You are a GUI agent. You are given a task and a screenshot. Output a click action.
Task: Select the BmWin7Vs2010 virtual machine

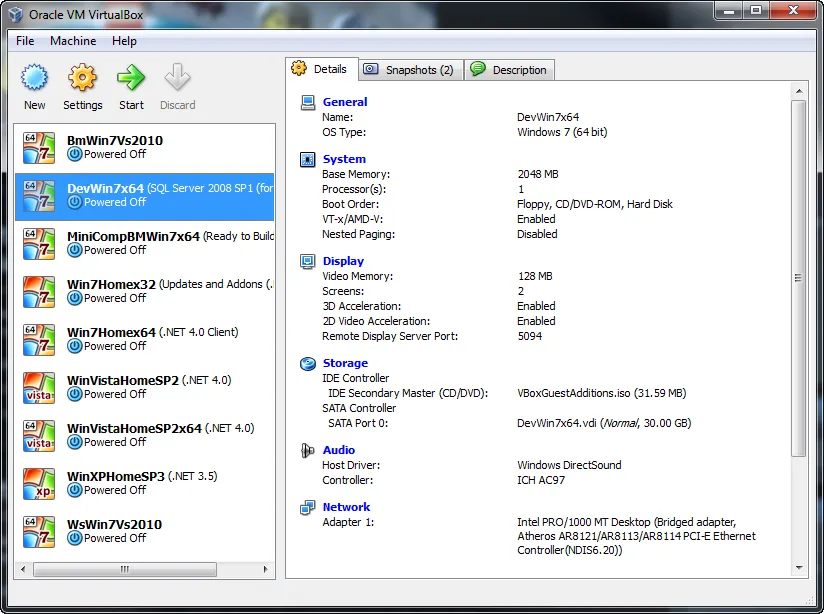(145, 148)
